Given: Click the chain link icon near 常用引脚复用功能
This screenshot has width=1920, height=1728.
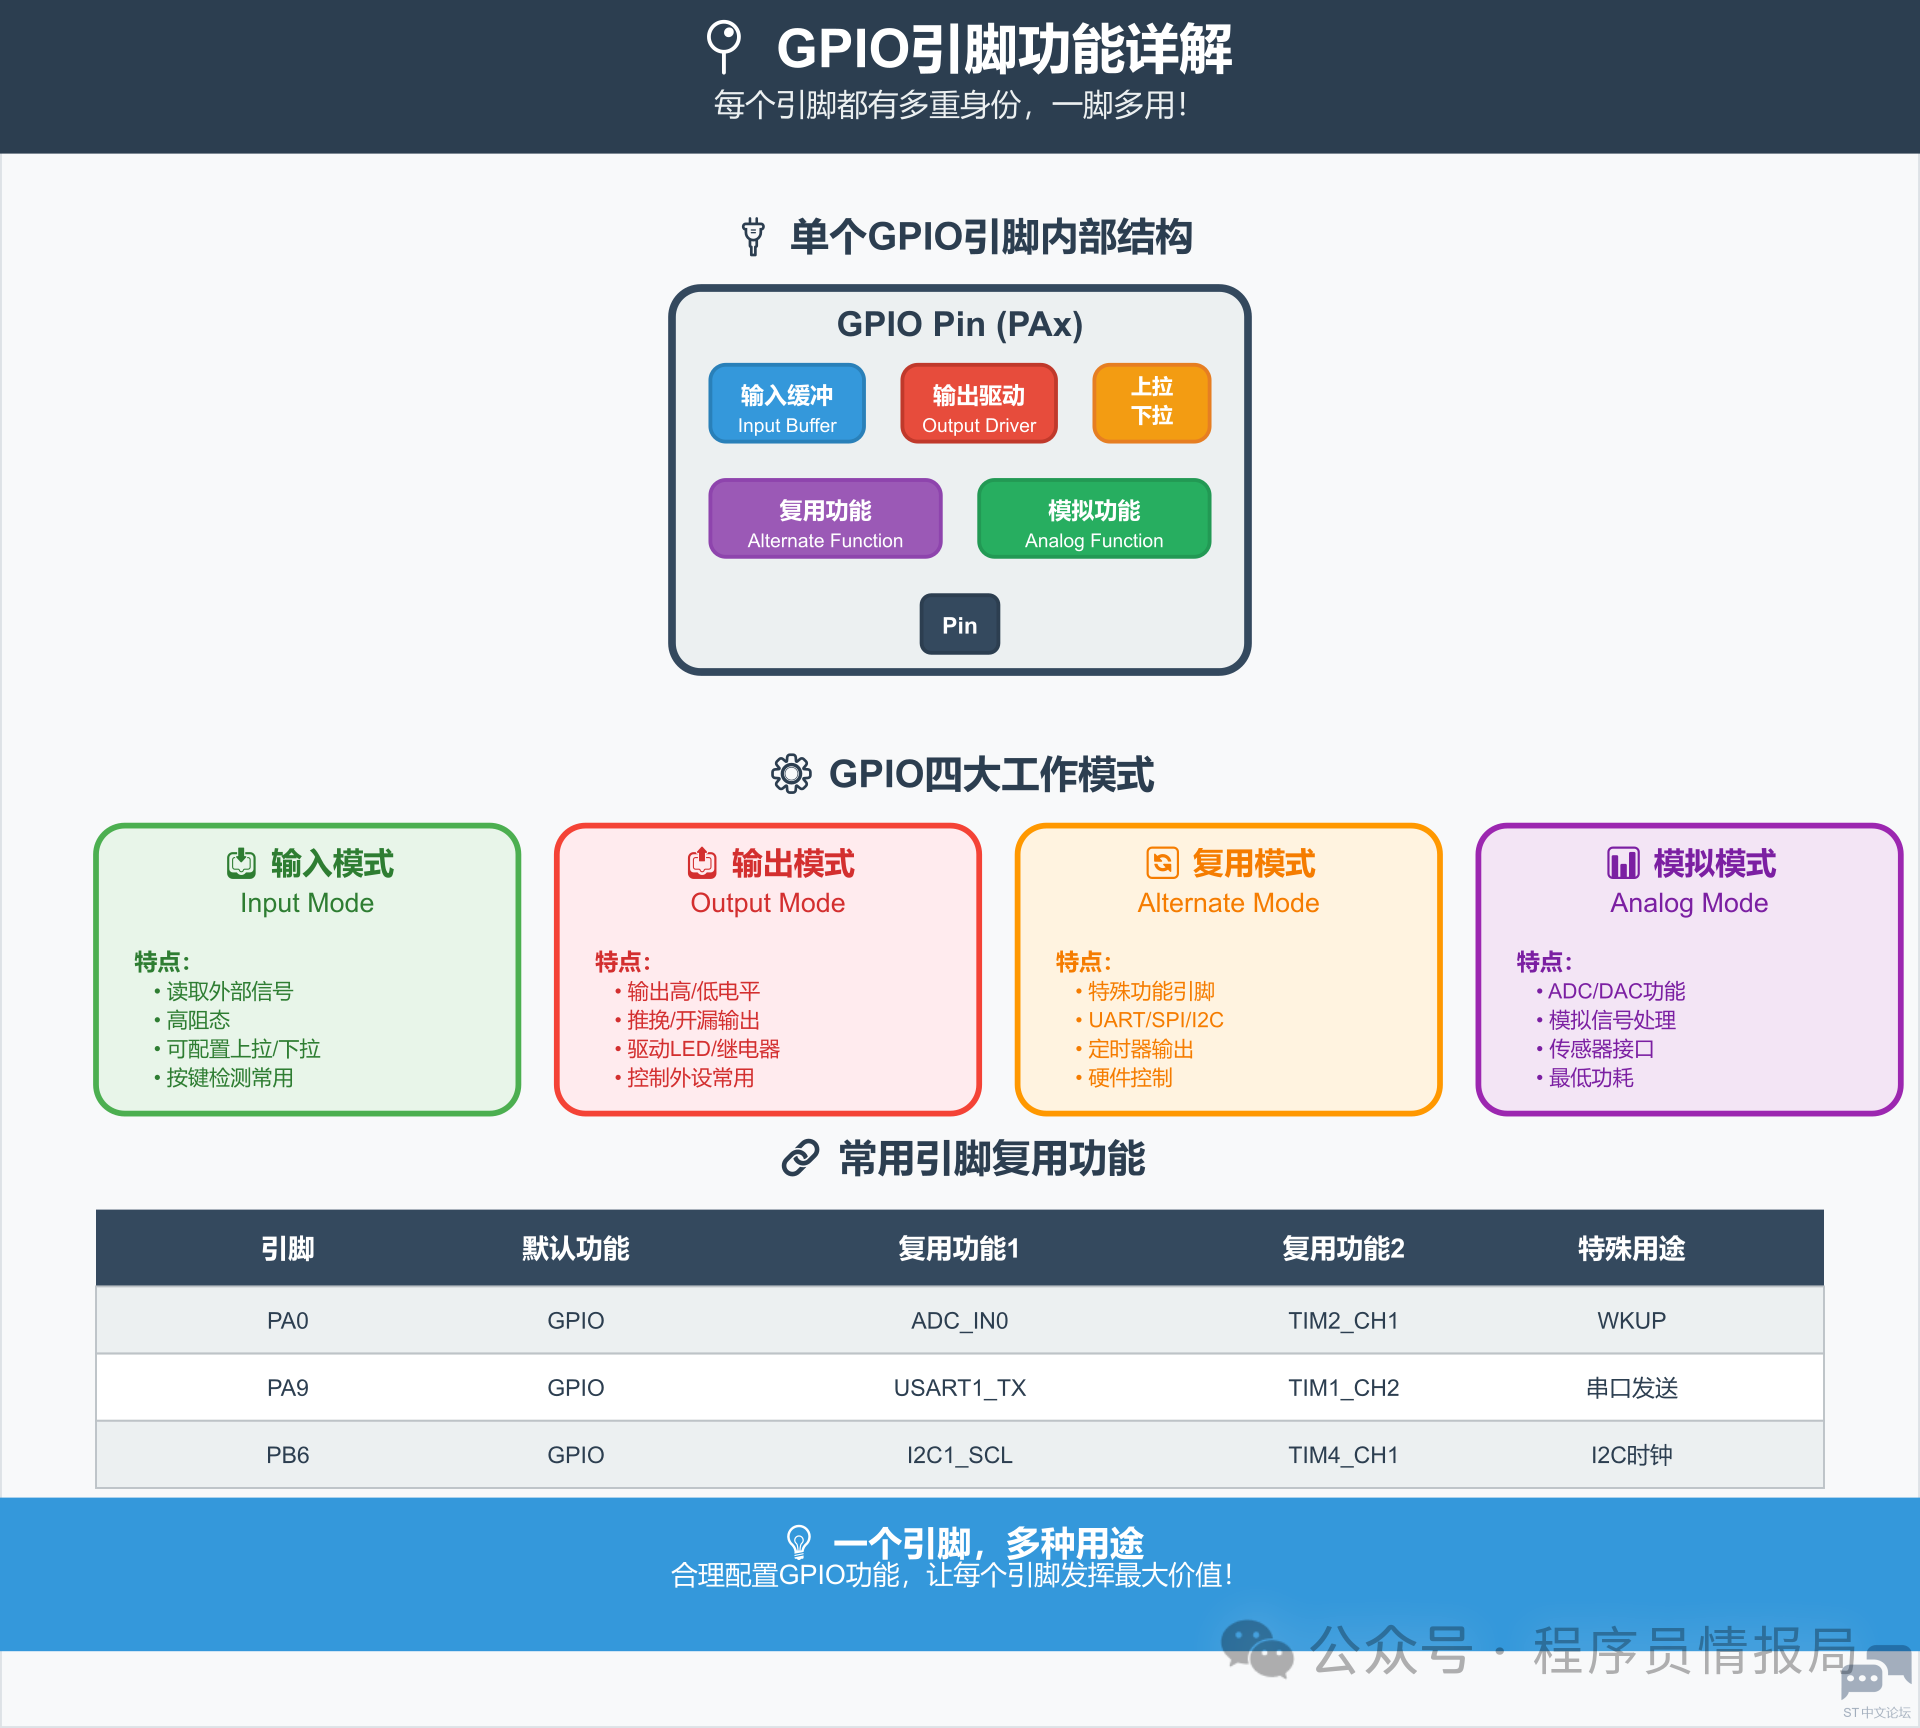Looking at the screenshot, I should (x=801, y=1158).
